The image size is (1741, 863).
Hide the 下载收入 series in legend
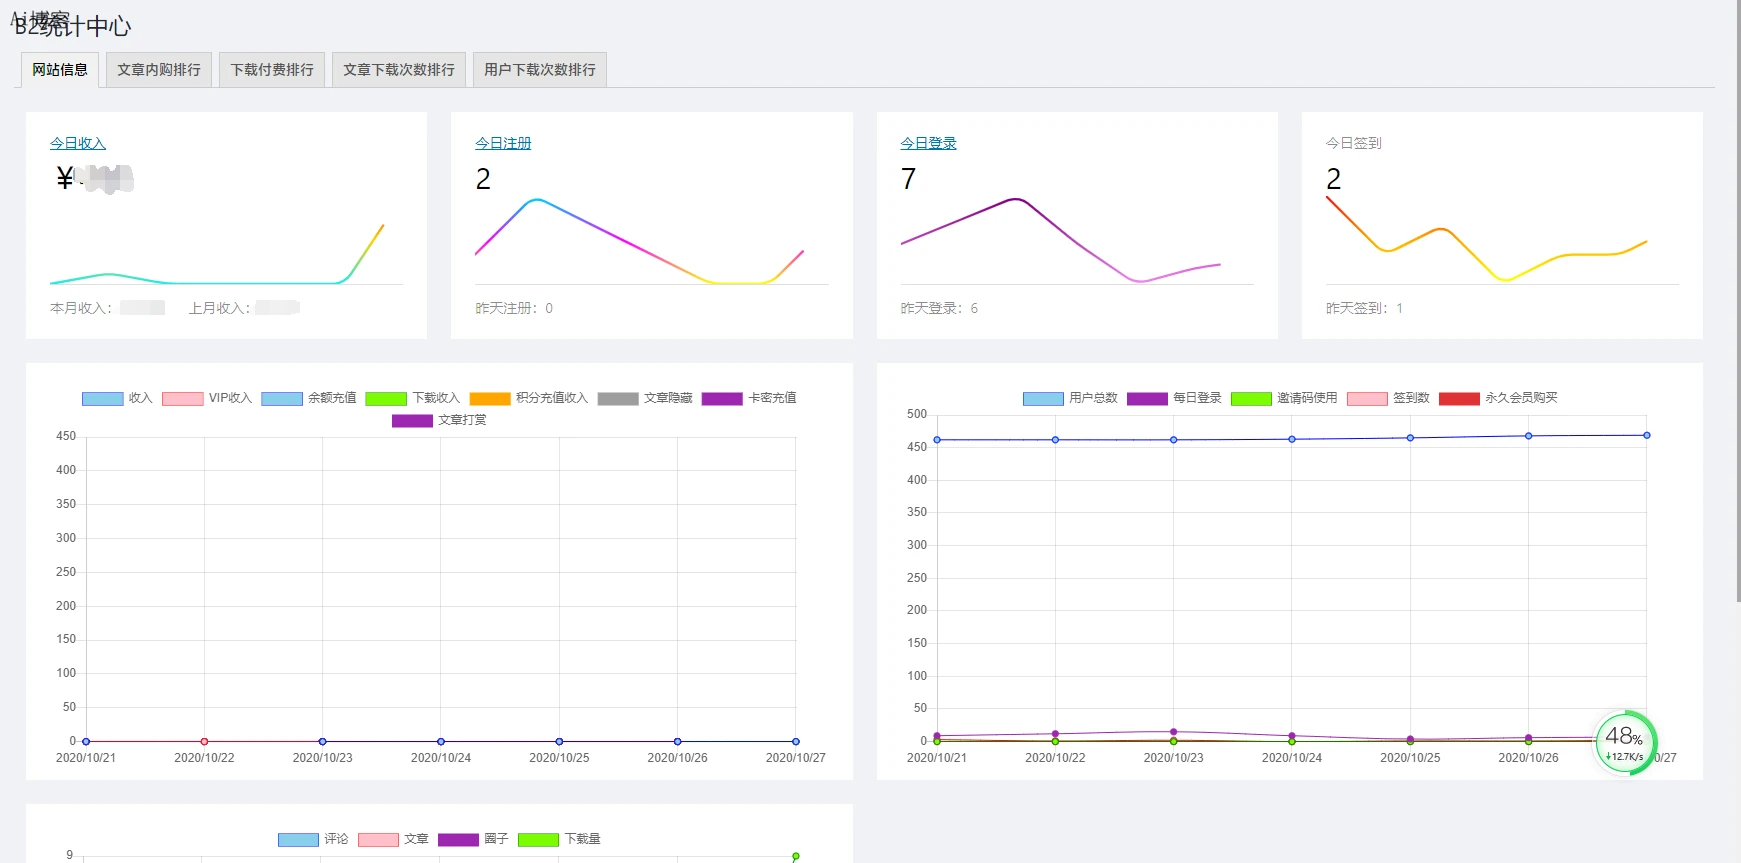386,399
